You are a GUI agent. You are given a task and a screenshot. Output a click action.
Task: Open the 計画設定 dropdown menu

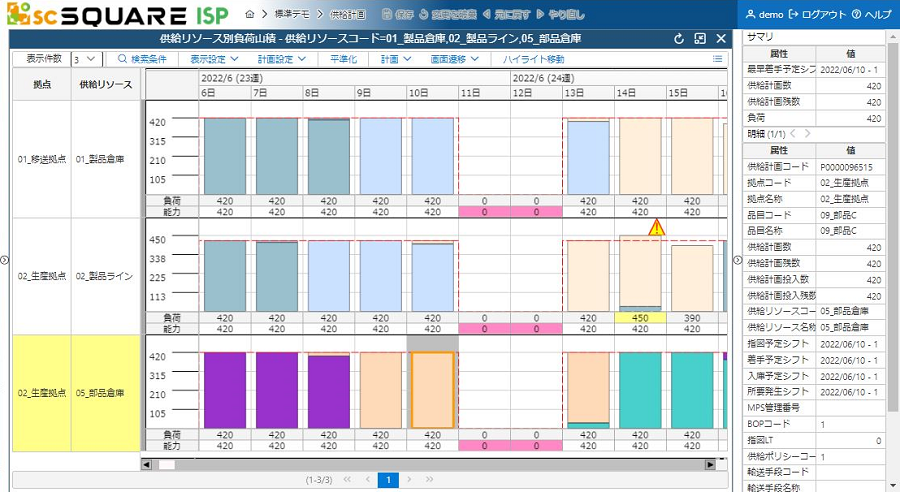pos(282,59)
